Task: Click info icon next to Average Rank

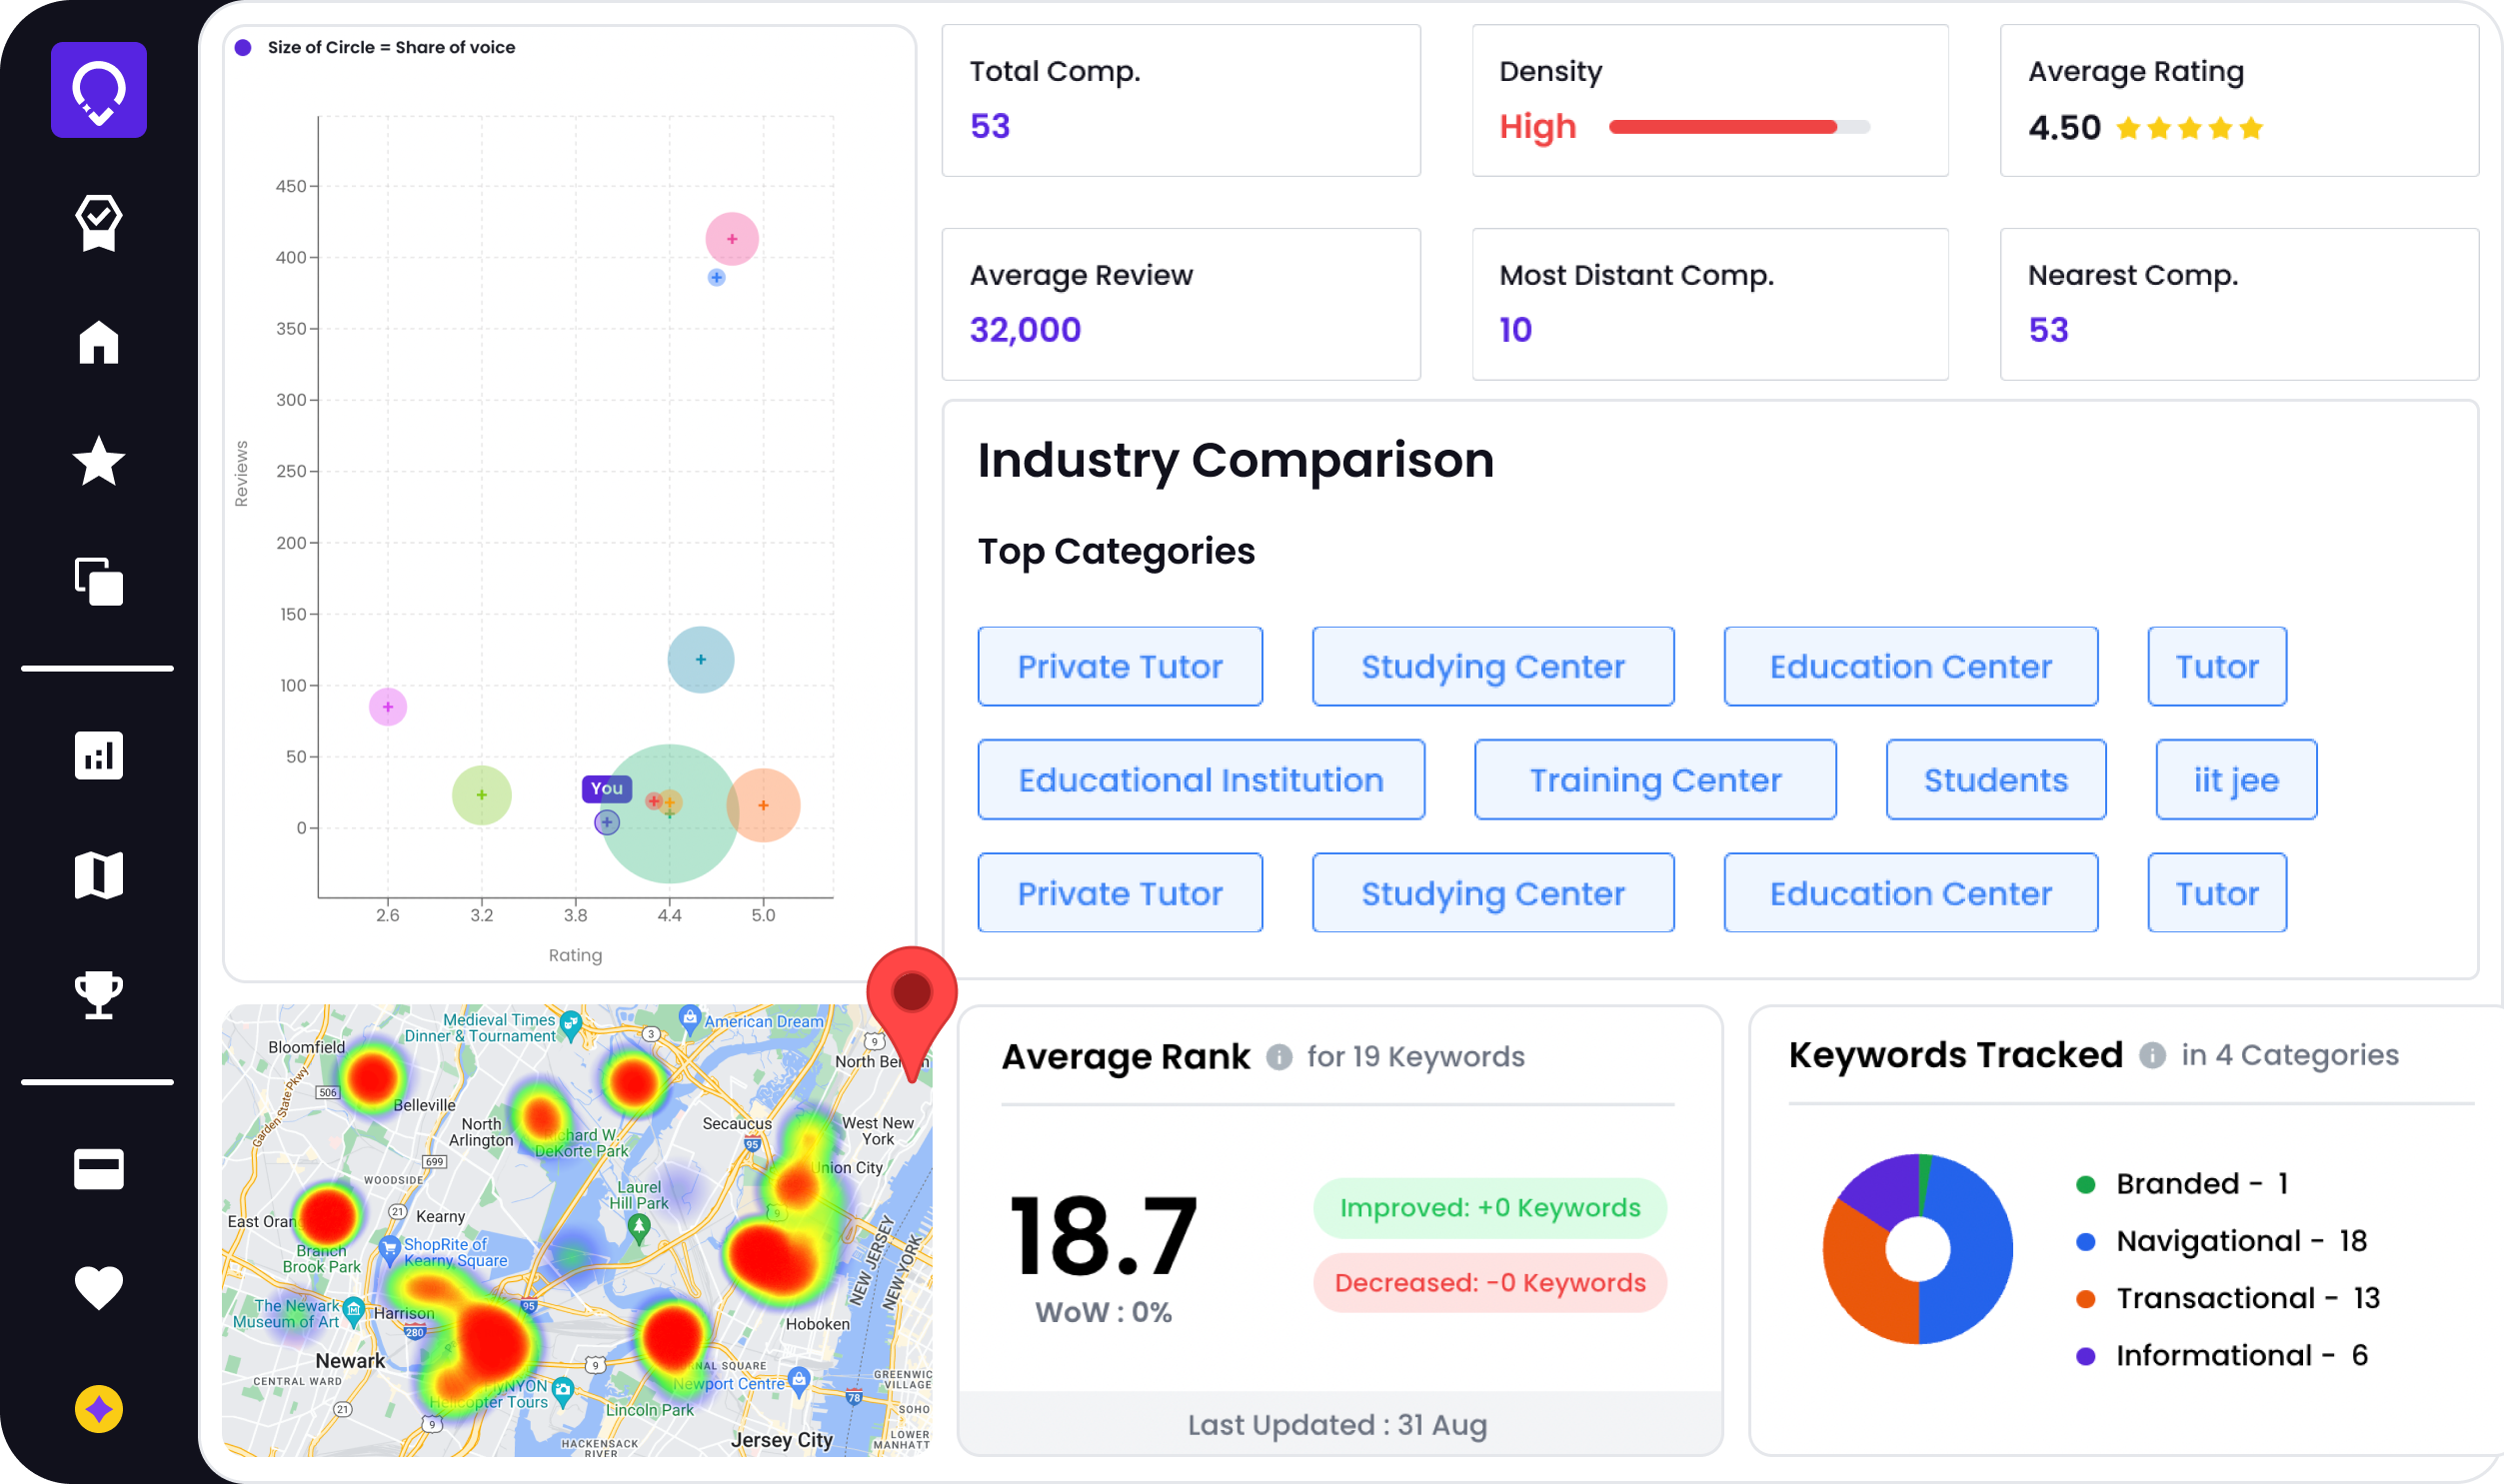Action: (x=1278, y=1057)
